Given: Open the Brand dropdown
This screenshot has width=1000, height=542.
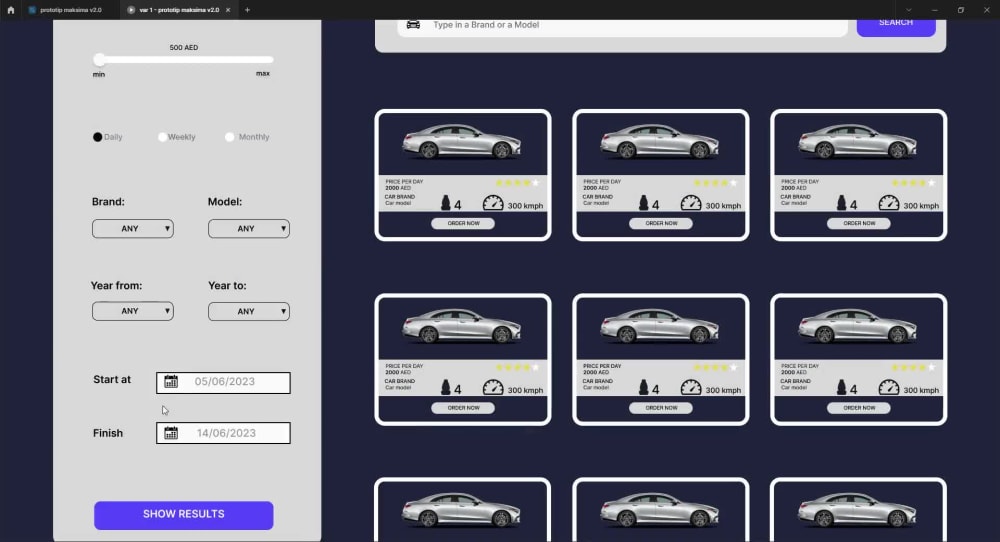Looking at the screenshot, I should 133,228.
